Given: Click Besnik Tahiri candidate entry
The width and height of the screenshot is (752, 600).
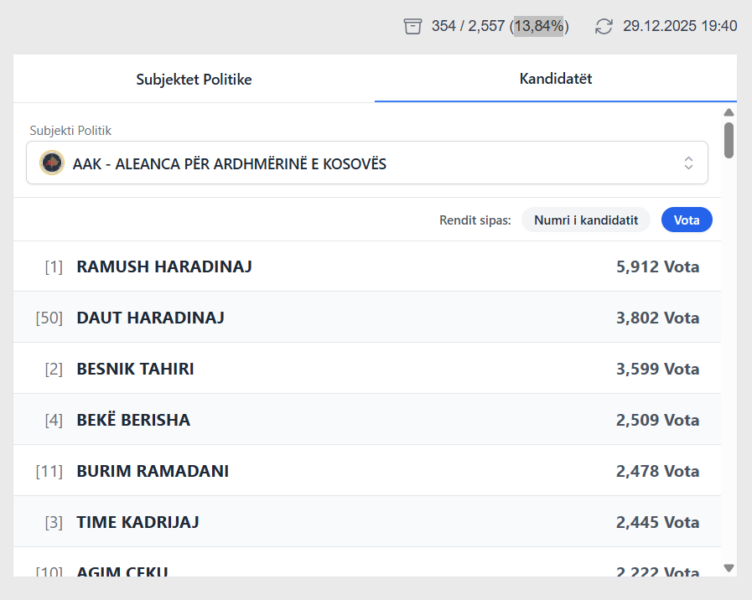Looking at the screenshot, I should (366, 369).
